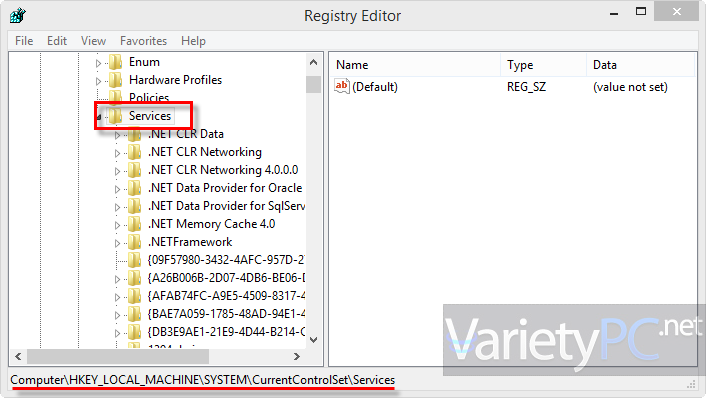Select the .NET CLR Data key label
Screen dimensions: 706x398
[x=186, y=134]
